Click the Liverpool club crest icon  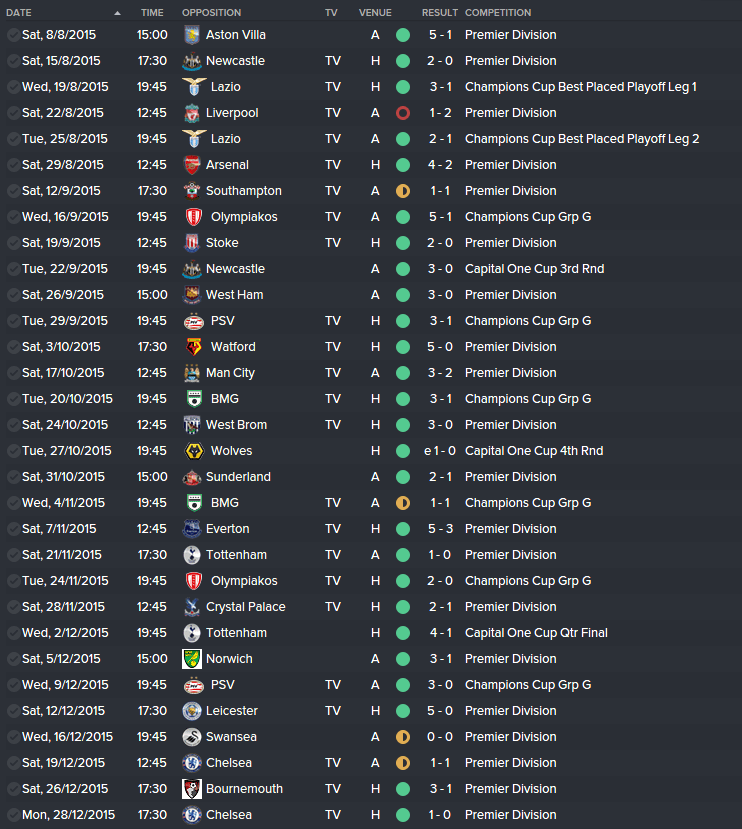191,113
